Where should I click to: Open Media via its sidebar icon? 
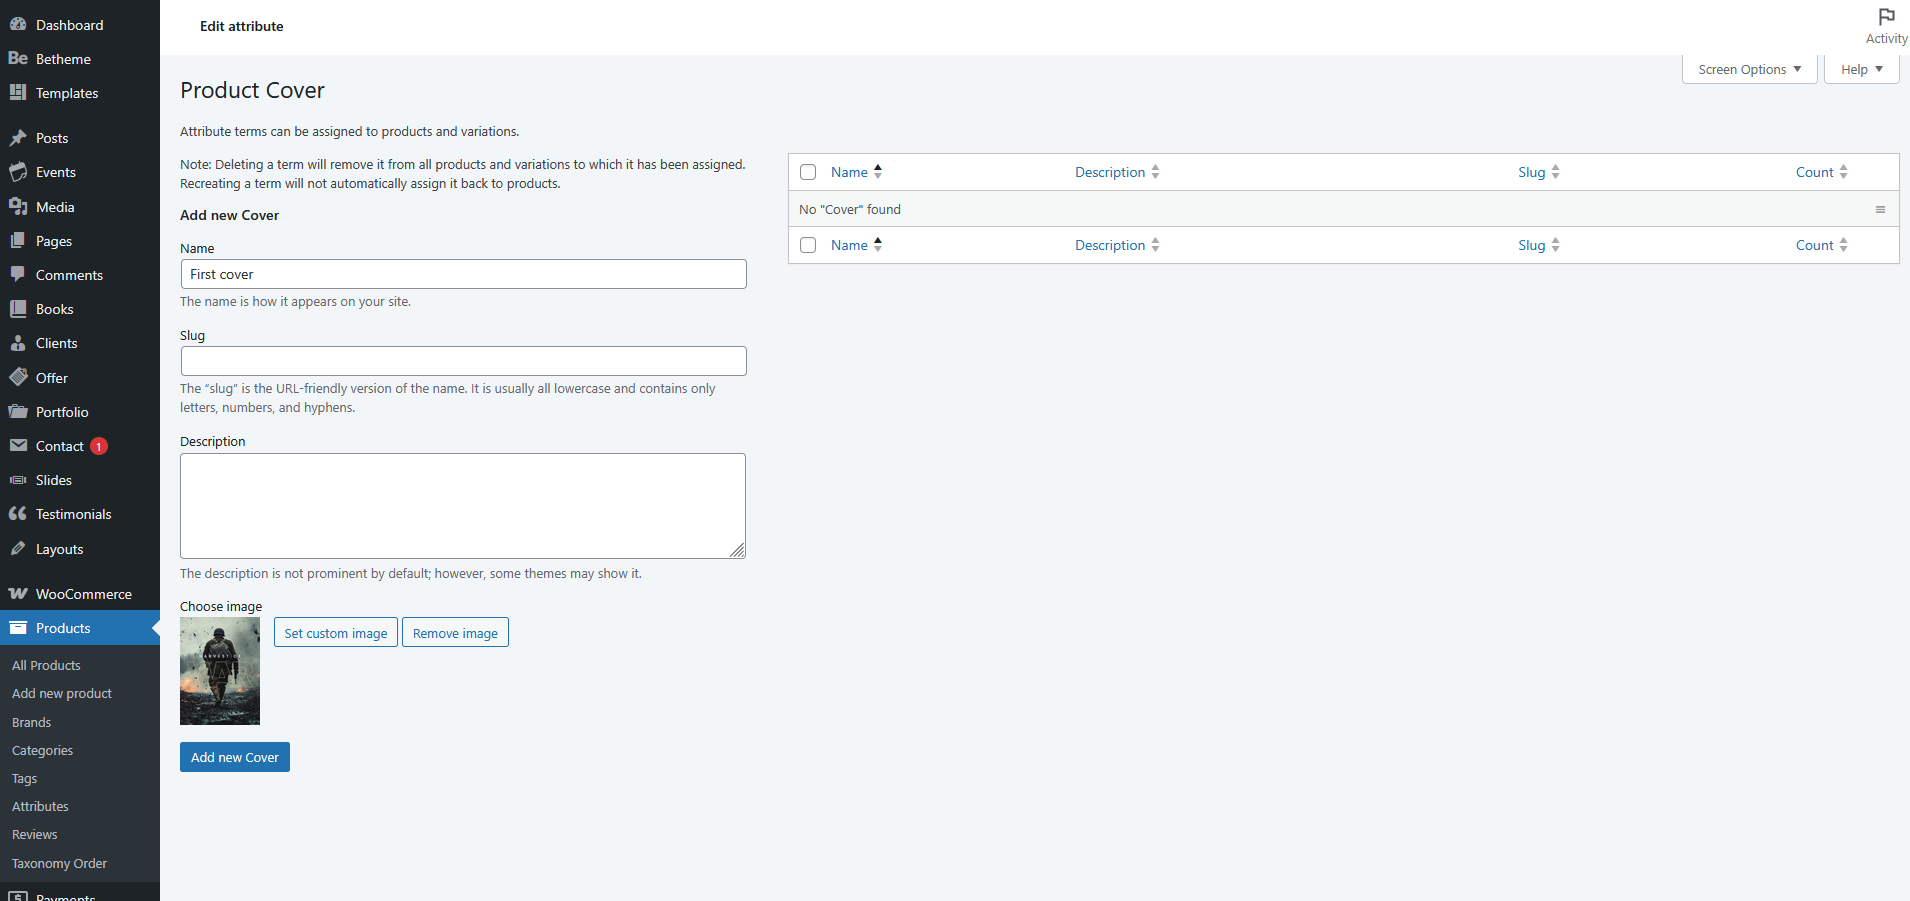18,207
